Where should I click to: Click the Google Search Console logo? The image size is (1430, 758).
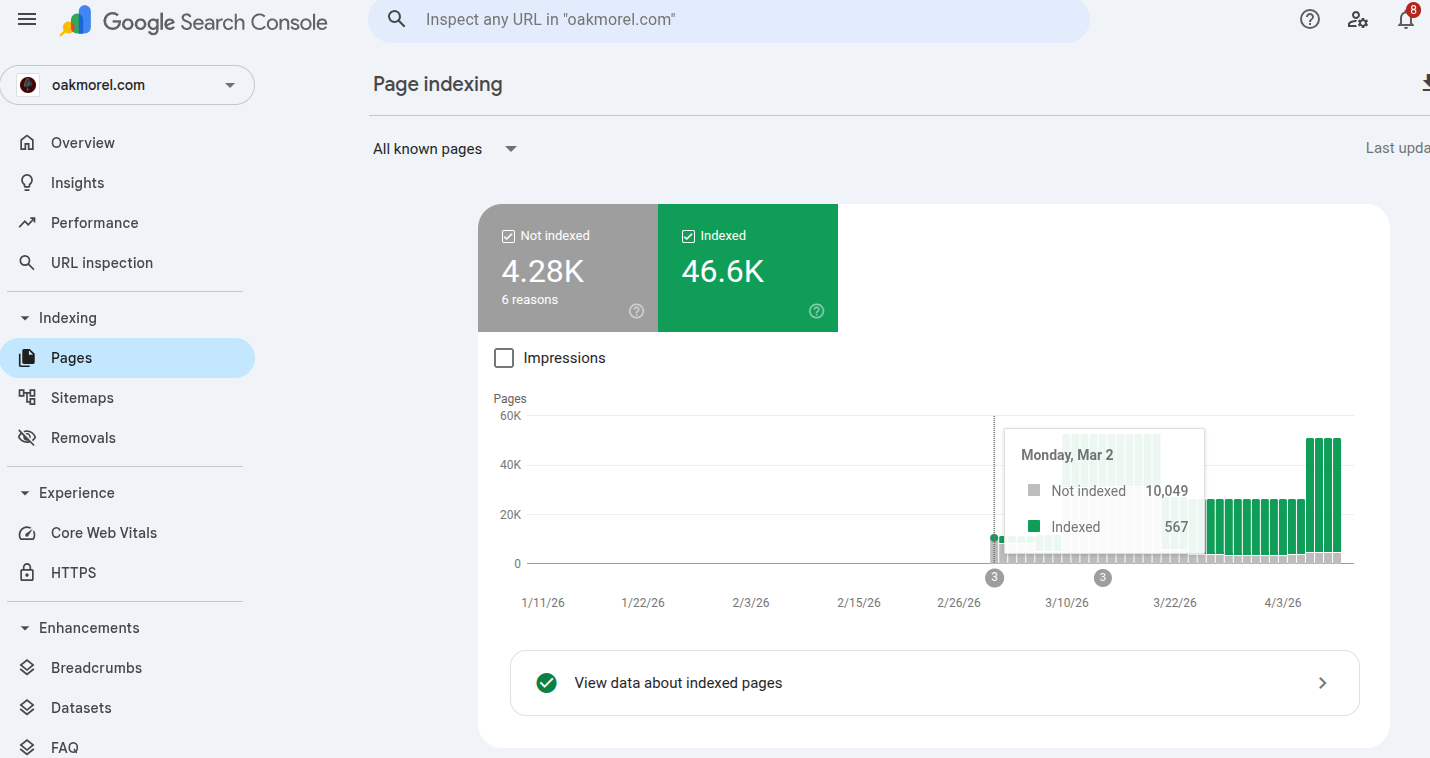[194, 21]
